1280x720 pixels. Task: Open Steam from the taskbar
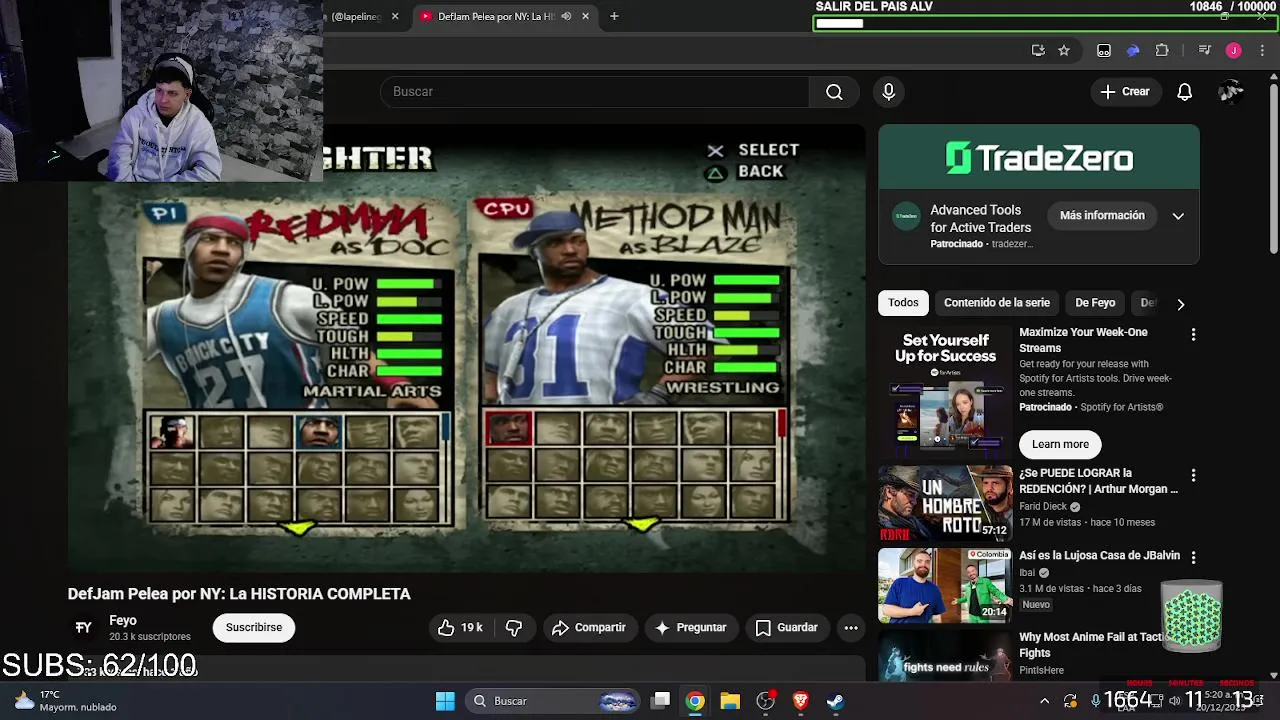(x=835, y=701)
